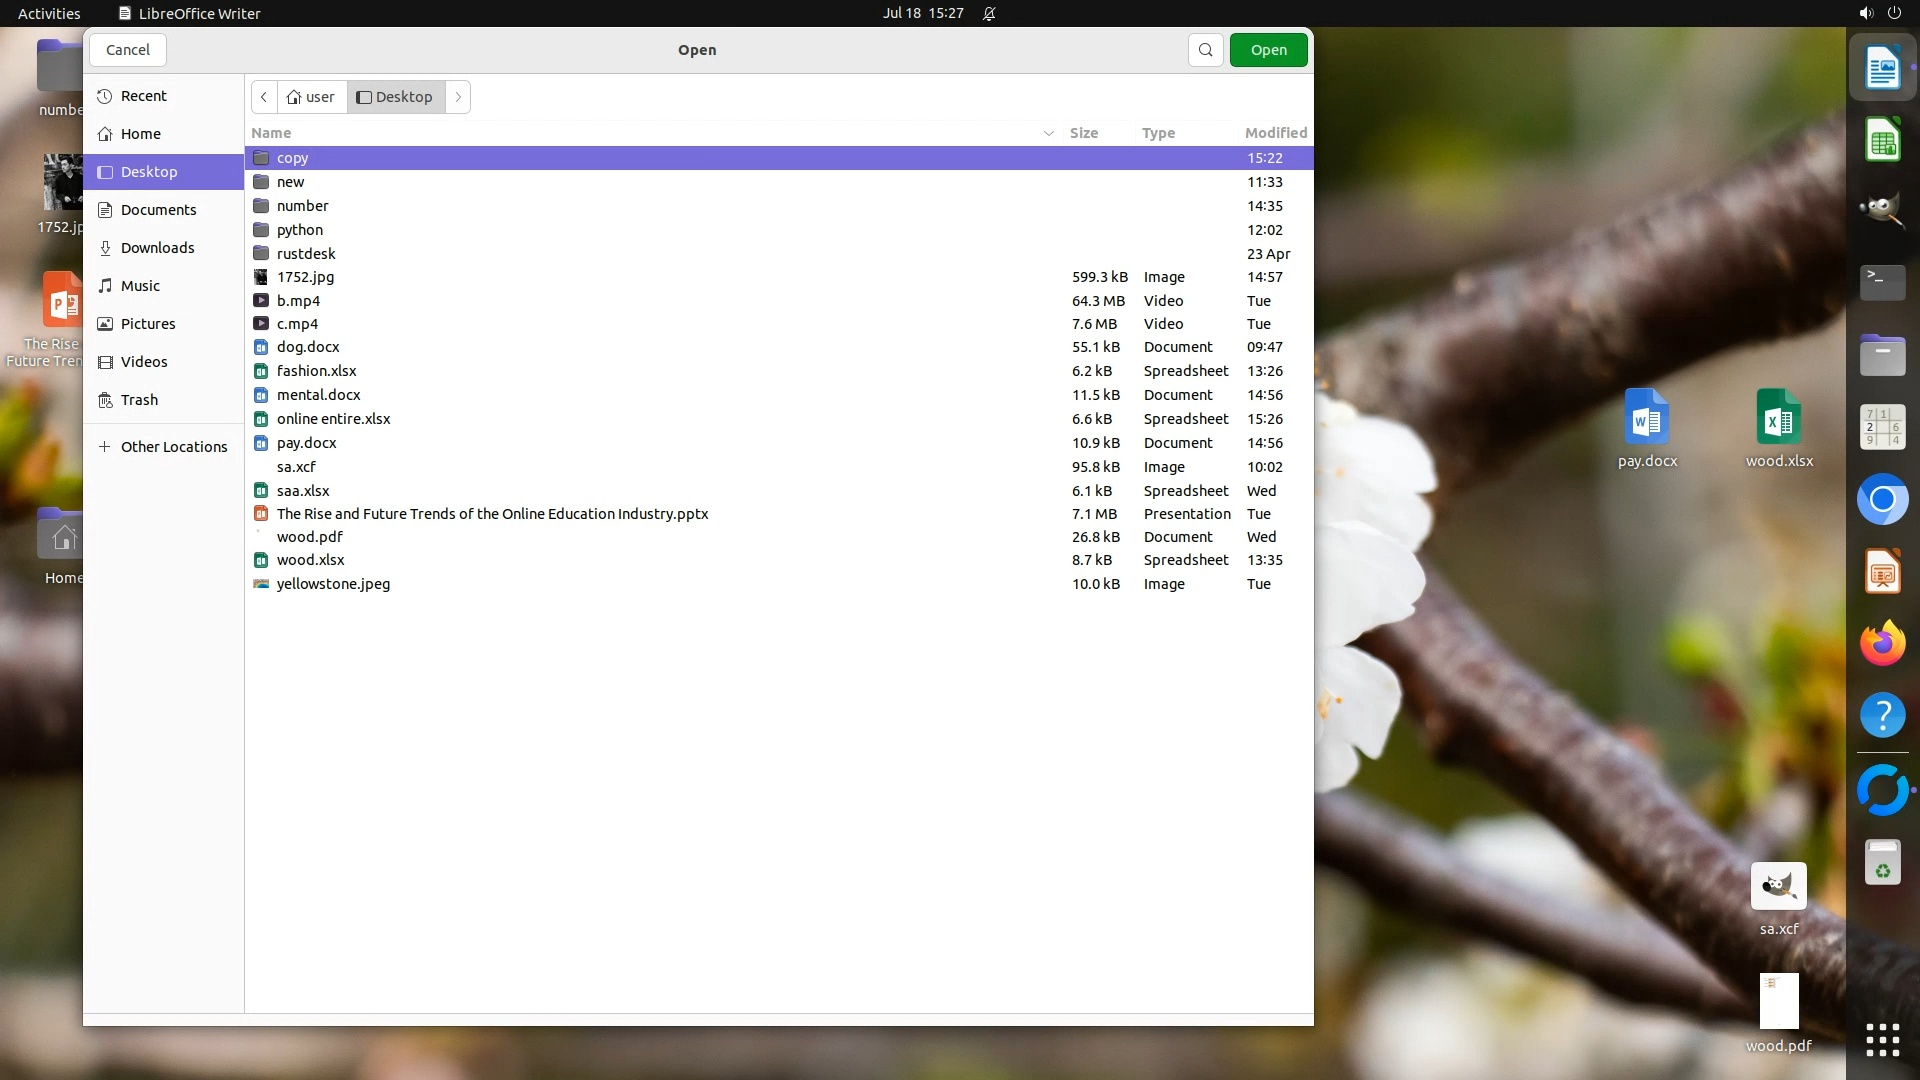Image resolution: width=1920 pixels, height=1080 pixels.
Task: Select the yellowstone.jpeg image file
Action: click(x=333, y=584)
